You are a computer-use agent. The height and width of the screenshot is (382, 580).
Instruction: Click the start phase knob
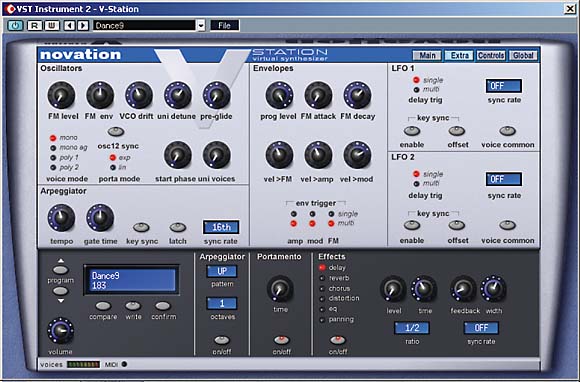[x=178, y=155]
